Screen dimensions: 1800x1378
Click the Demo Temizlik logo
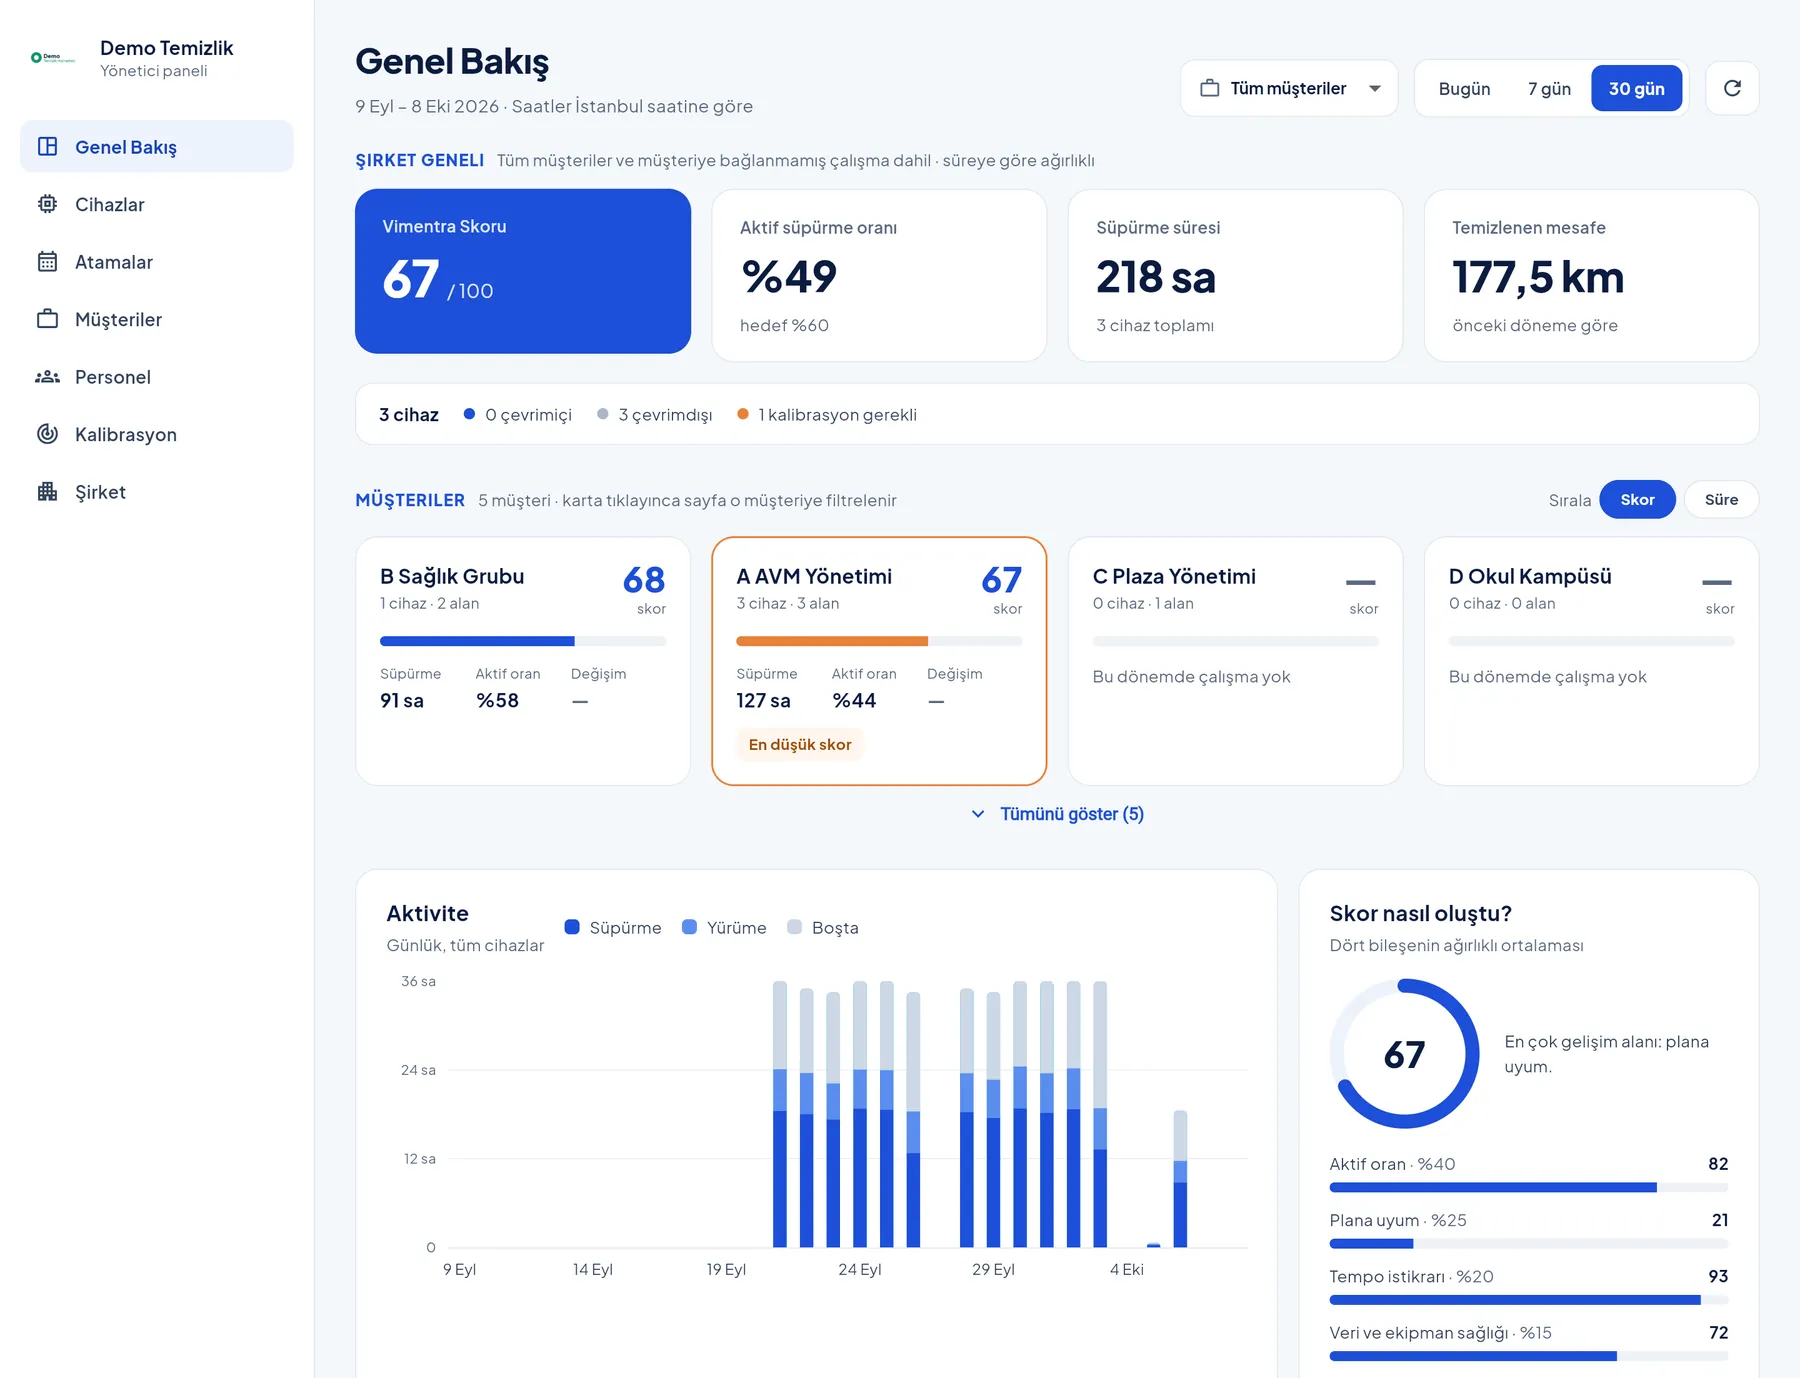tap(53, 58)
